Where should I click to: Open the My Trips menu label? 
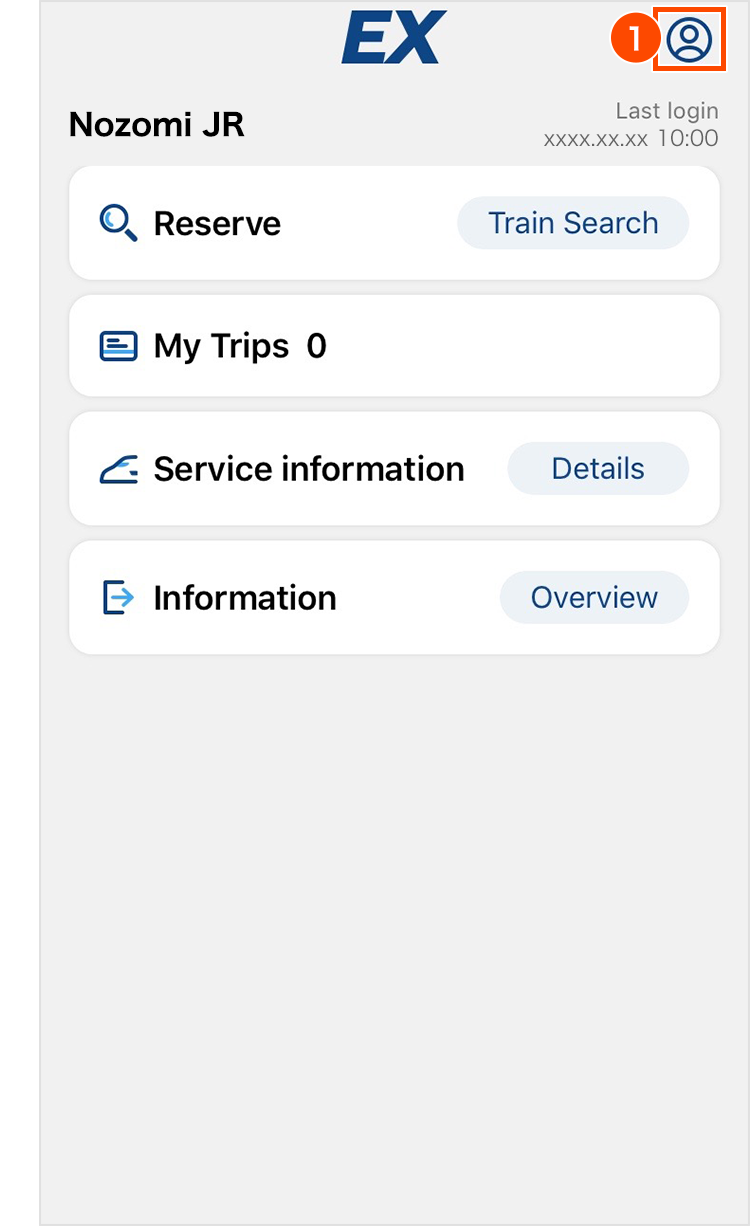tap(221, 346)
